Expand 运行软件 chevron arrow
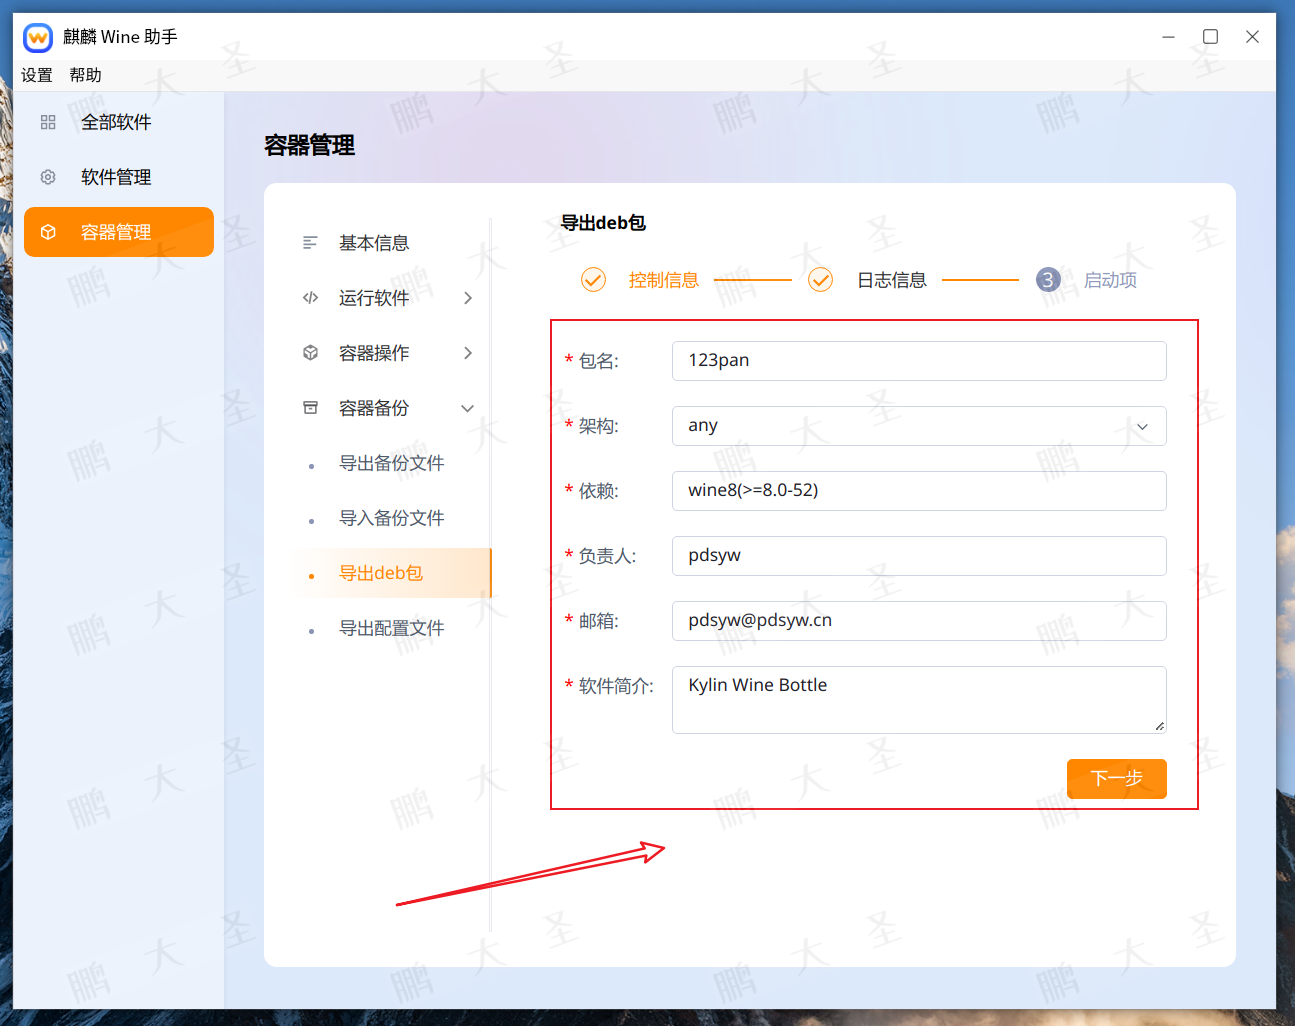This screenshot has width=1295, height=1026. click(x=468, y=298)
